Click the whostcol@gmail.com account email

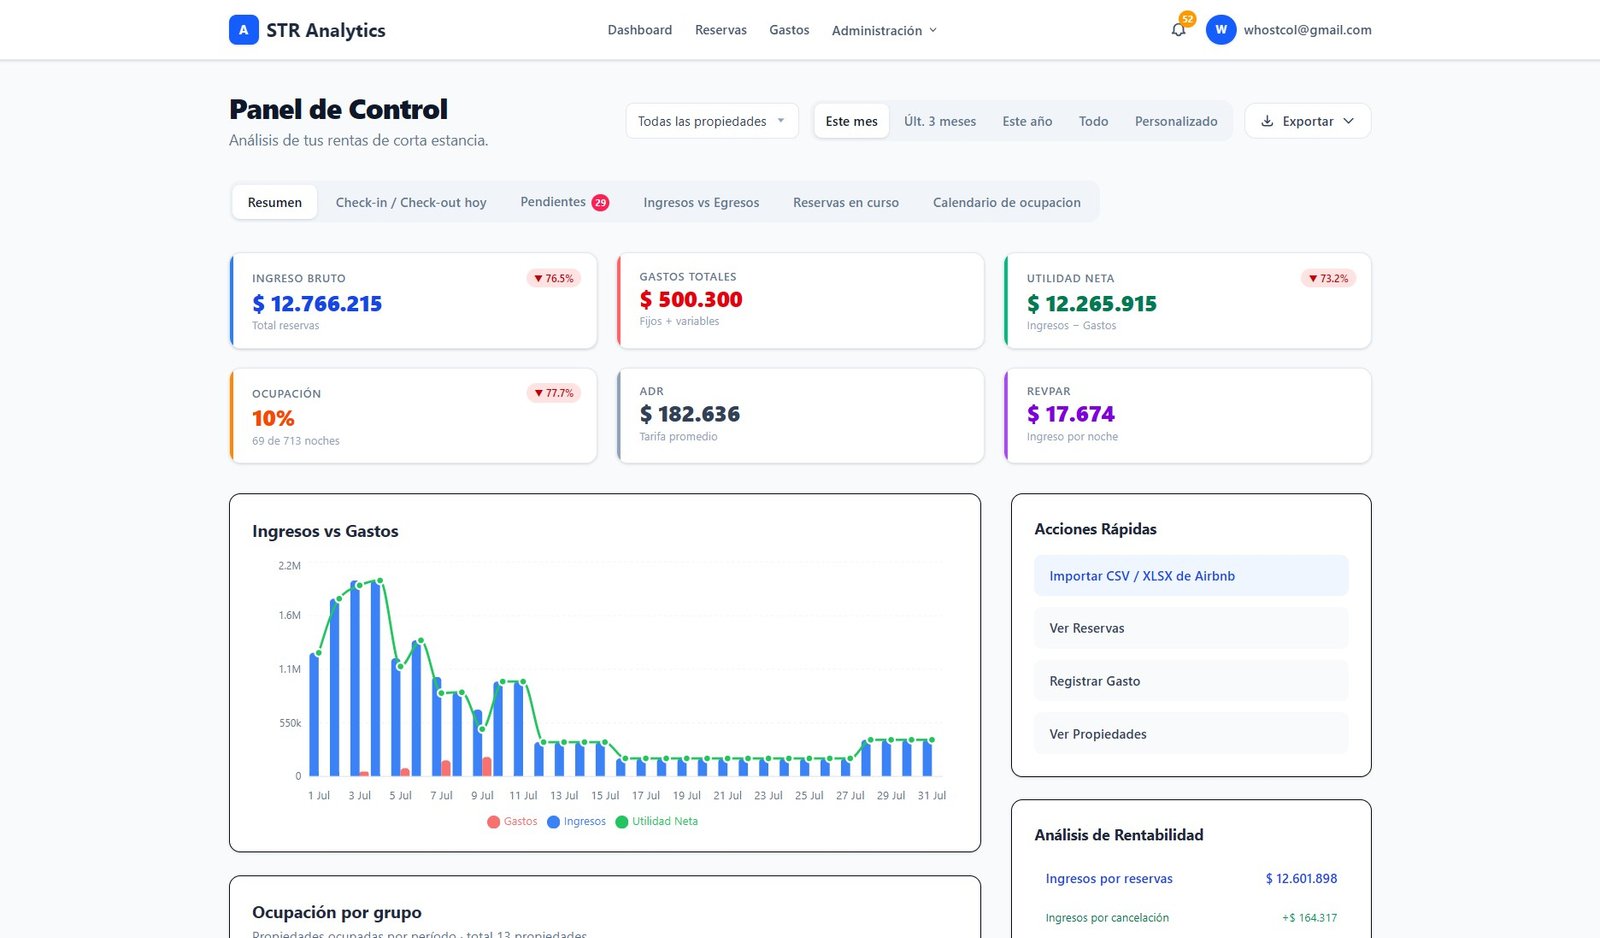coord(1307,30)
